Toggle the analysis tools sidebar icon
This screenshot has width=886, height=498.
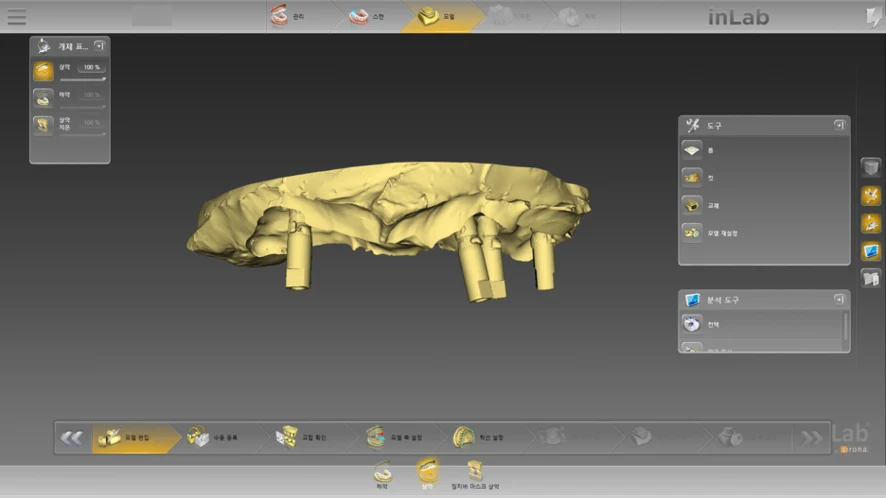[x=871, y=251]
